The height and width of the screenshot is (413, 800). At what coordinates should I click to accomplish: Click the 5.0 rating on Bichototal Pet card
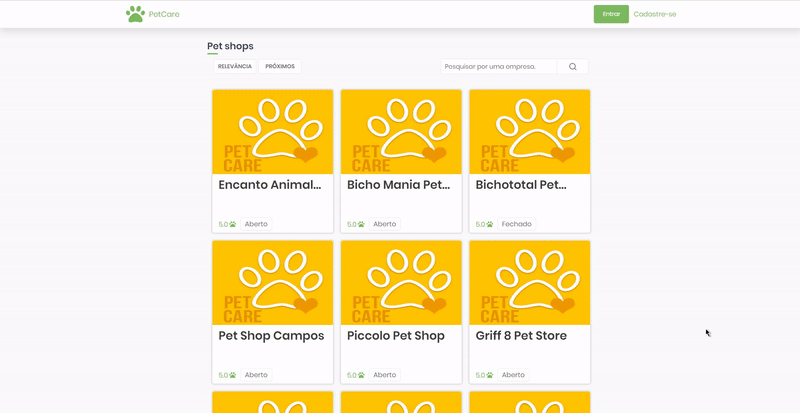[x=481, y=224]
